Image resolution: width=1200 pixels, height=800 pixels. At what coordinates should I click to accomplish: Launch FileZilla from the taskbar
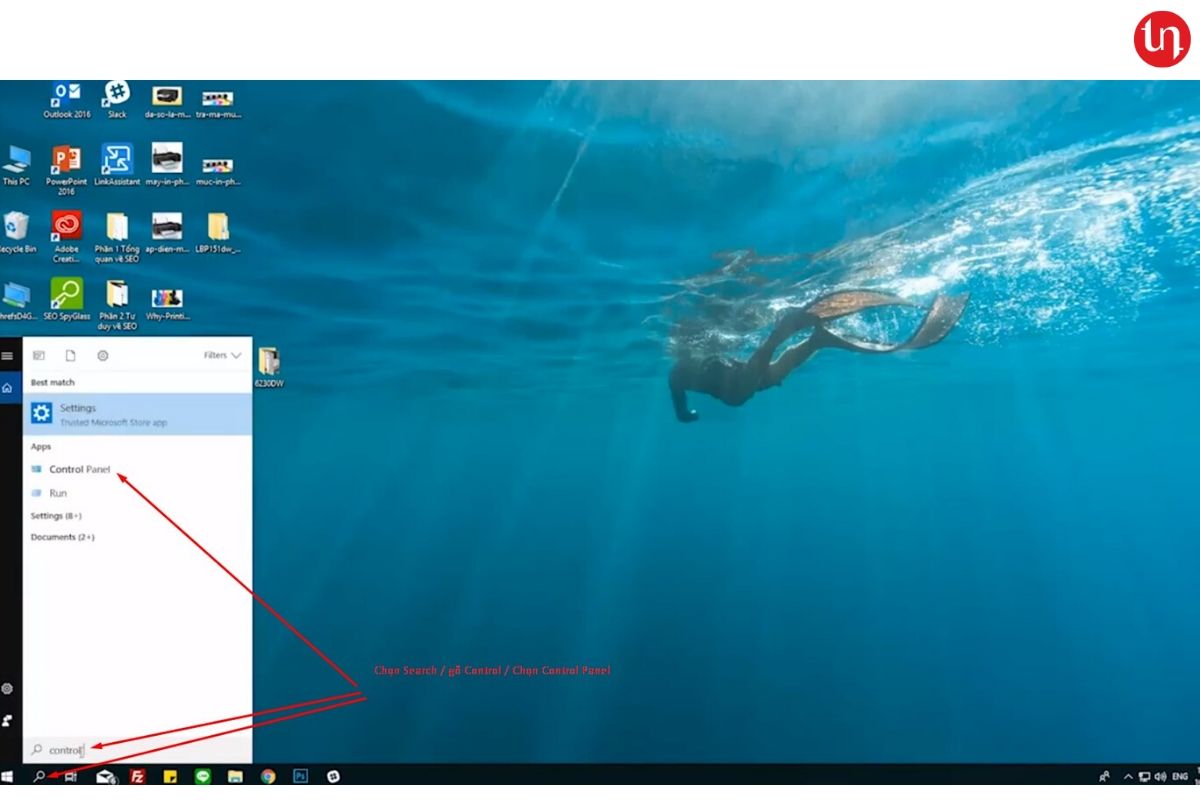138,776
